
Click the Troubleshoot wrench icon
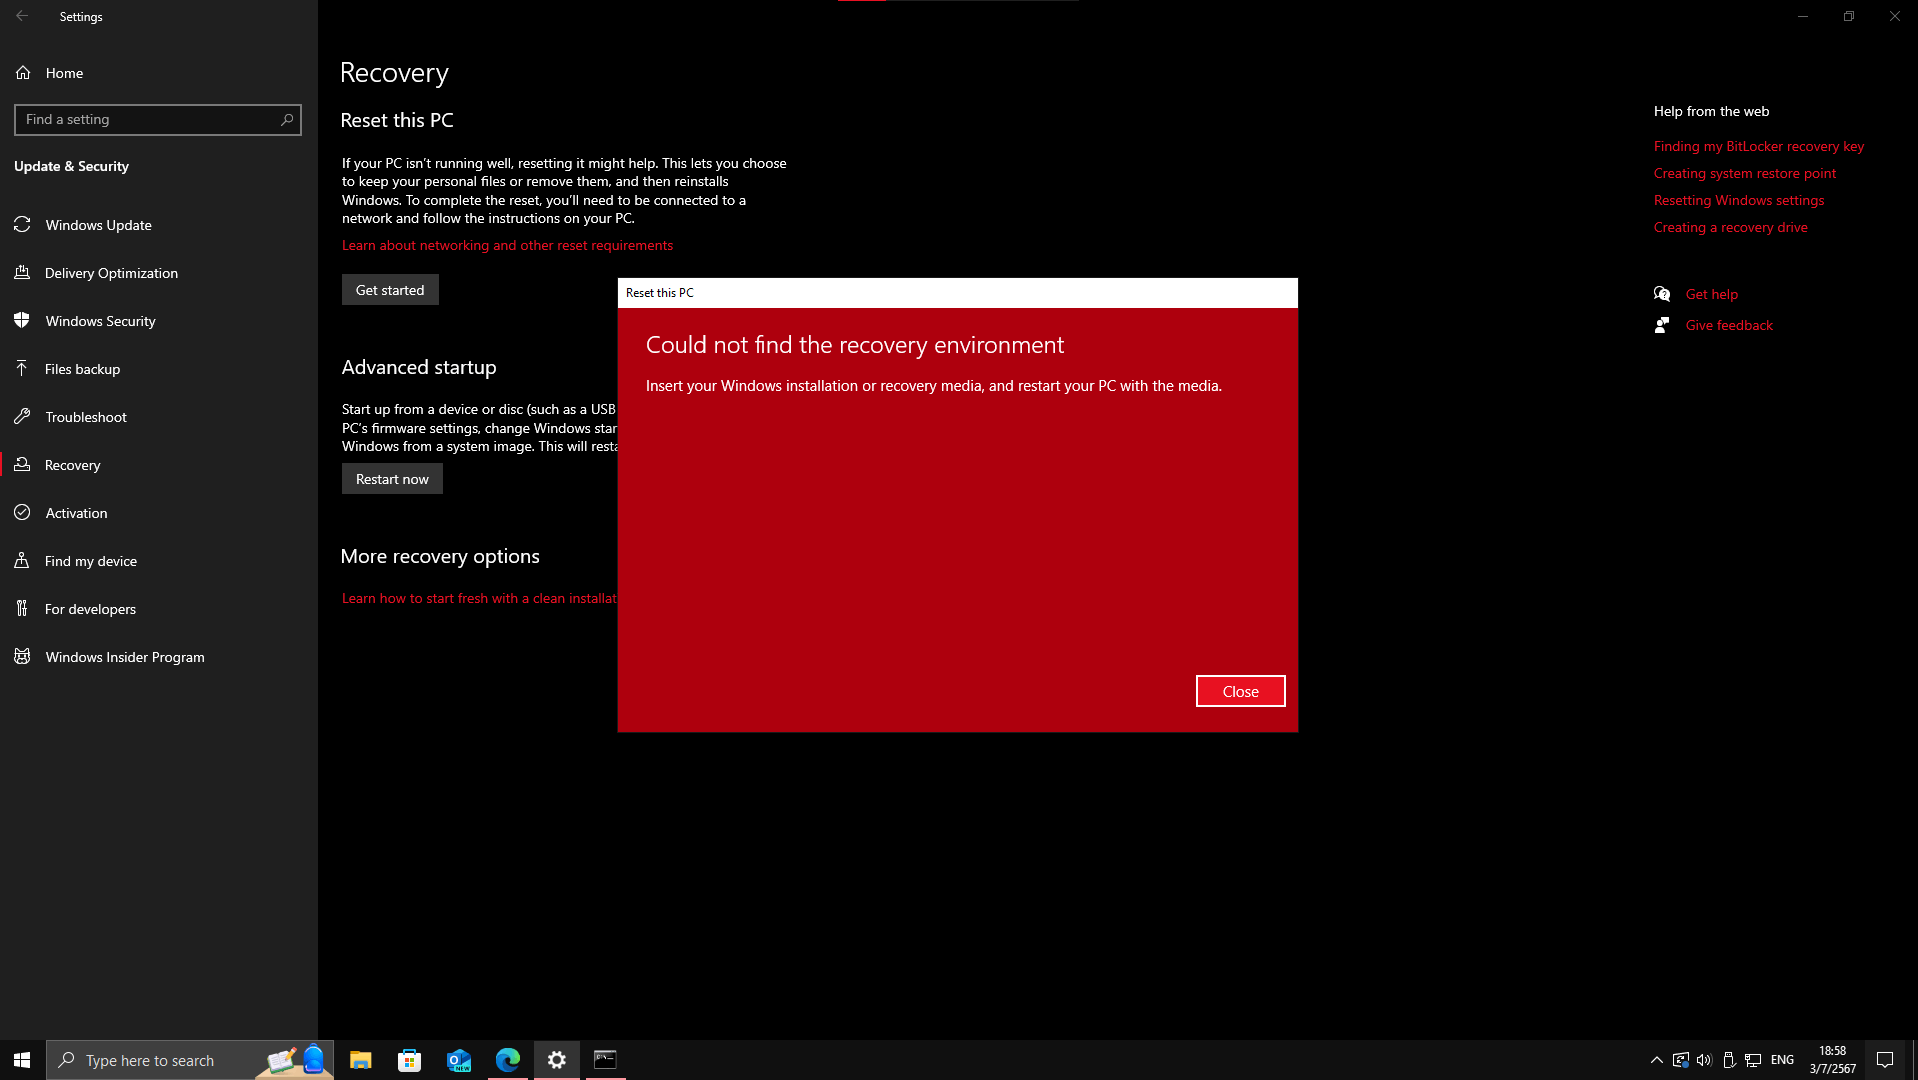point(22,417)
